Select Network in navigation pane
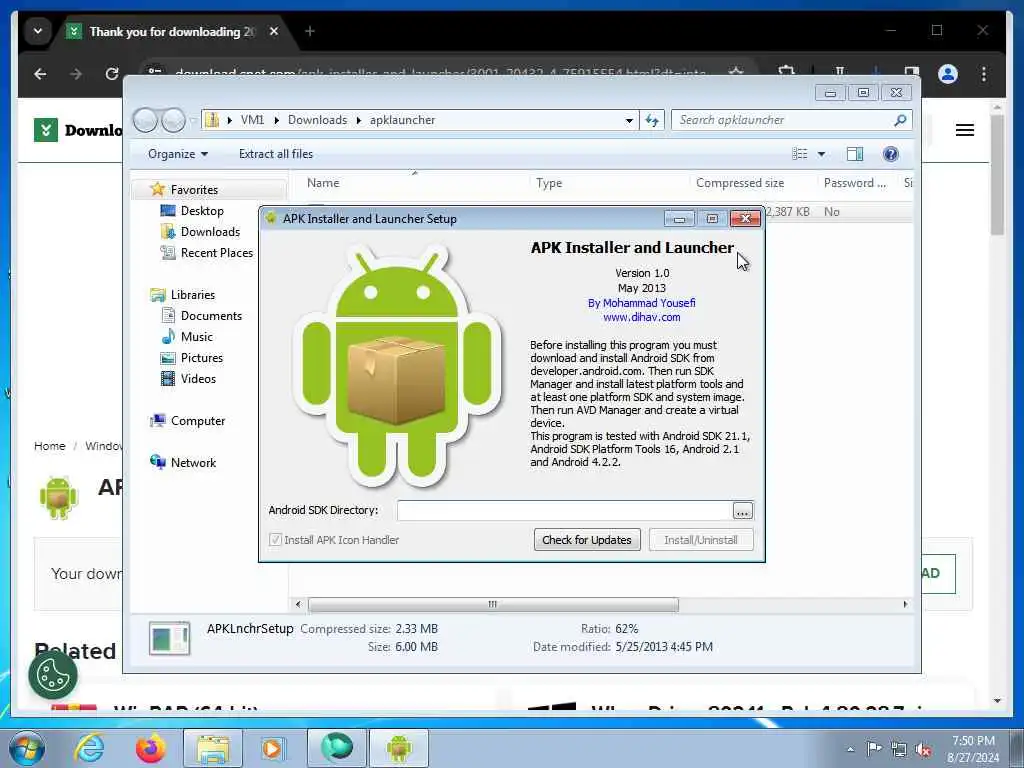Image resolution: width=1024 pixels, height=768 pixels. 193,462
